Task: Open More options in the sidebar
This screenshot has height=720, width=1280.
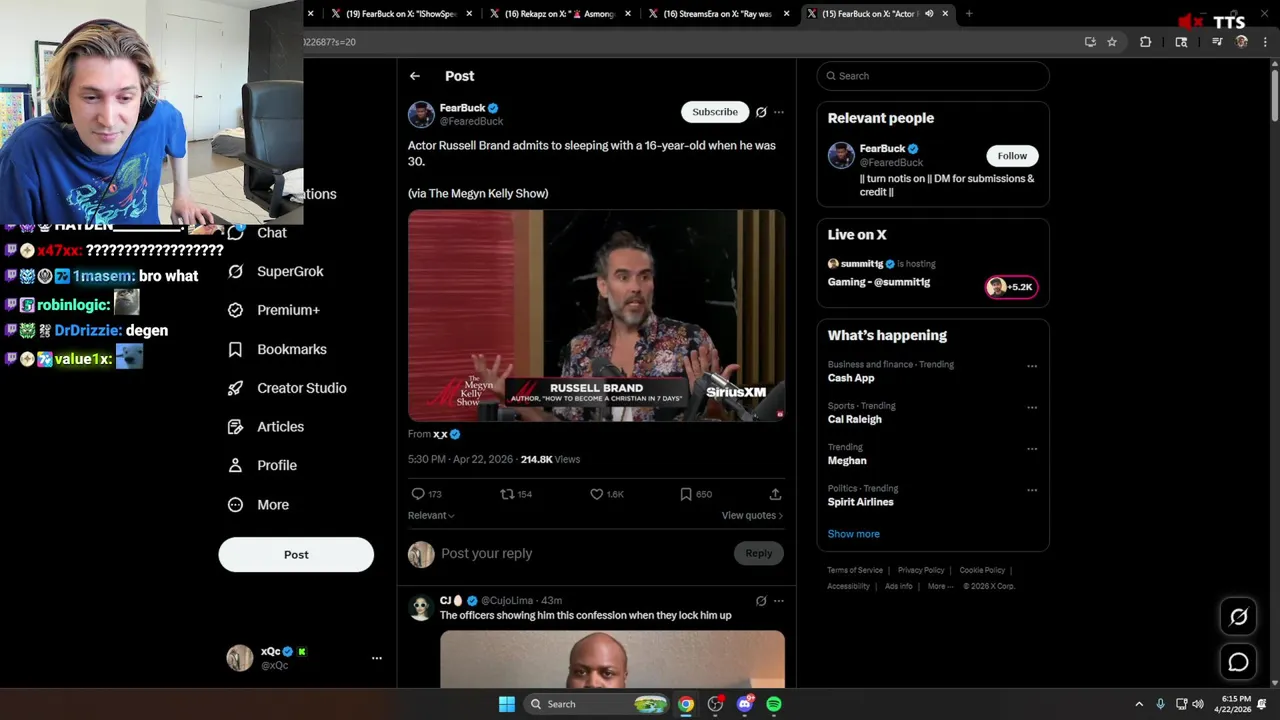Action: [258, 505]
